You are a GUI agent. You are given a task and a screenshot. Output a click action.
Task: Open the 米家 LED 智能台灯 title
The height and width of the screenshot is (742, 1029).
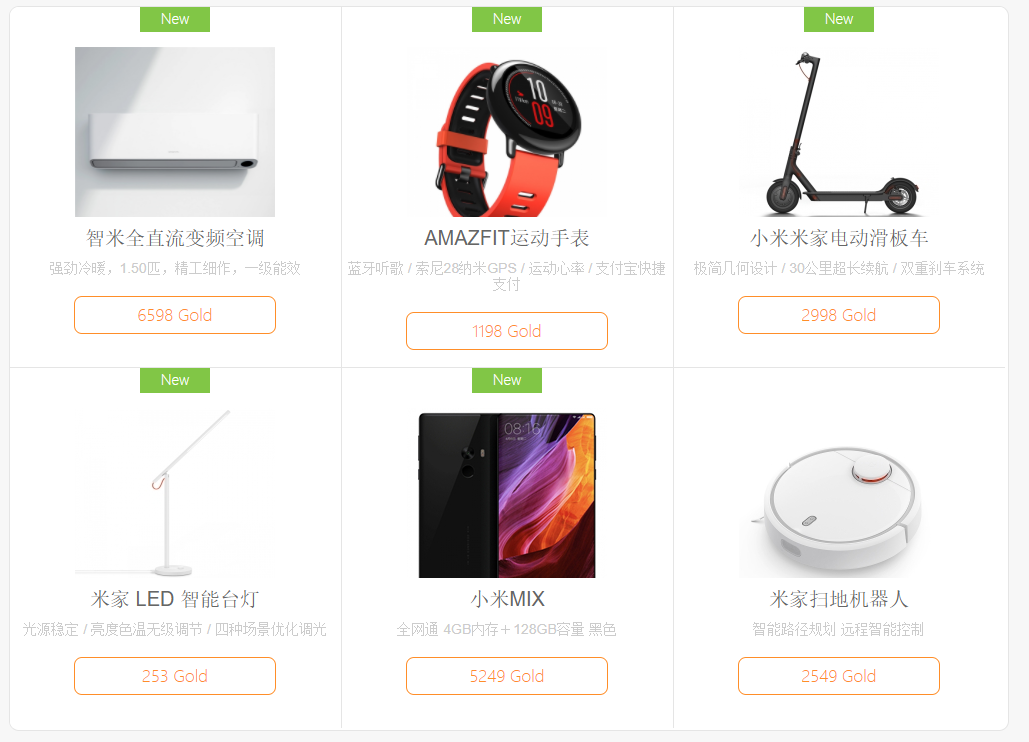175,598
